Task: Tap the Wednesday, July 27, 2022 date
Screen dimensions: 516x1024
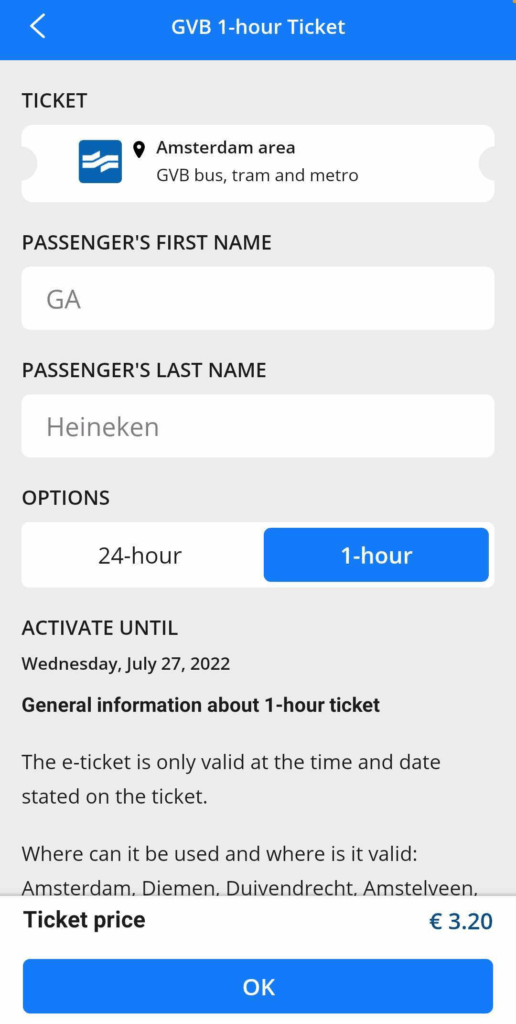Action: coord(126,664)
